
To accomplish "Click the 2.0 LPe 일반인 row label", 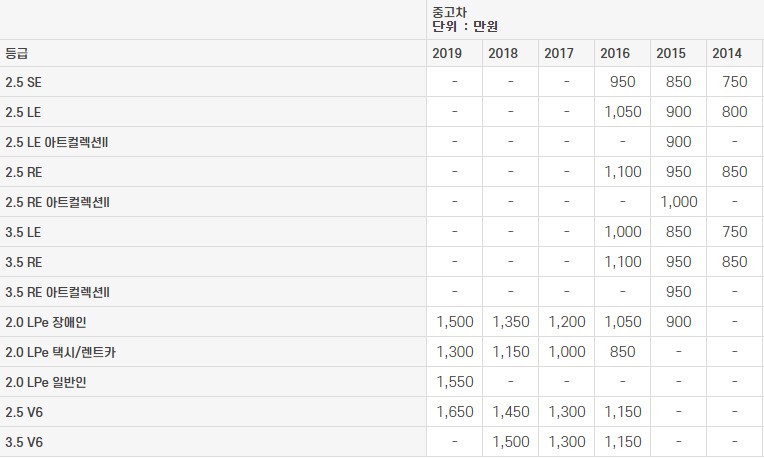I will pos(46,382).
